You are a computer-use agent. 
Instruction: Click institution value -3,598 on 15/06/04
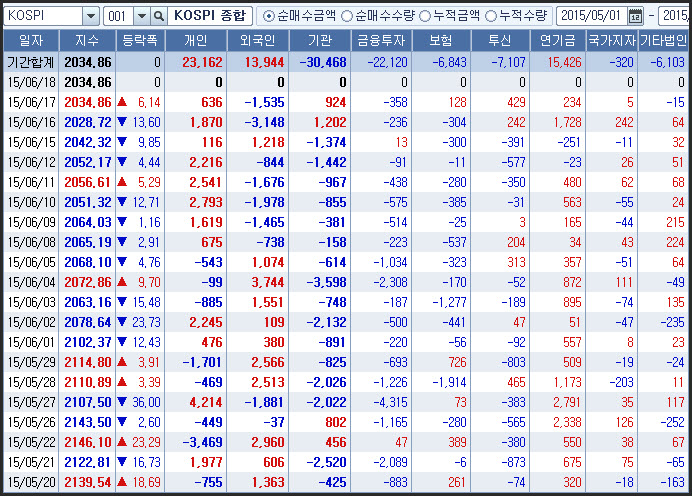click(x=326, y=282)
